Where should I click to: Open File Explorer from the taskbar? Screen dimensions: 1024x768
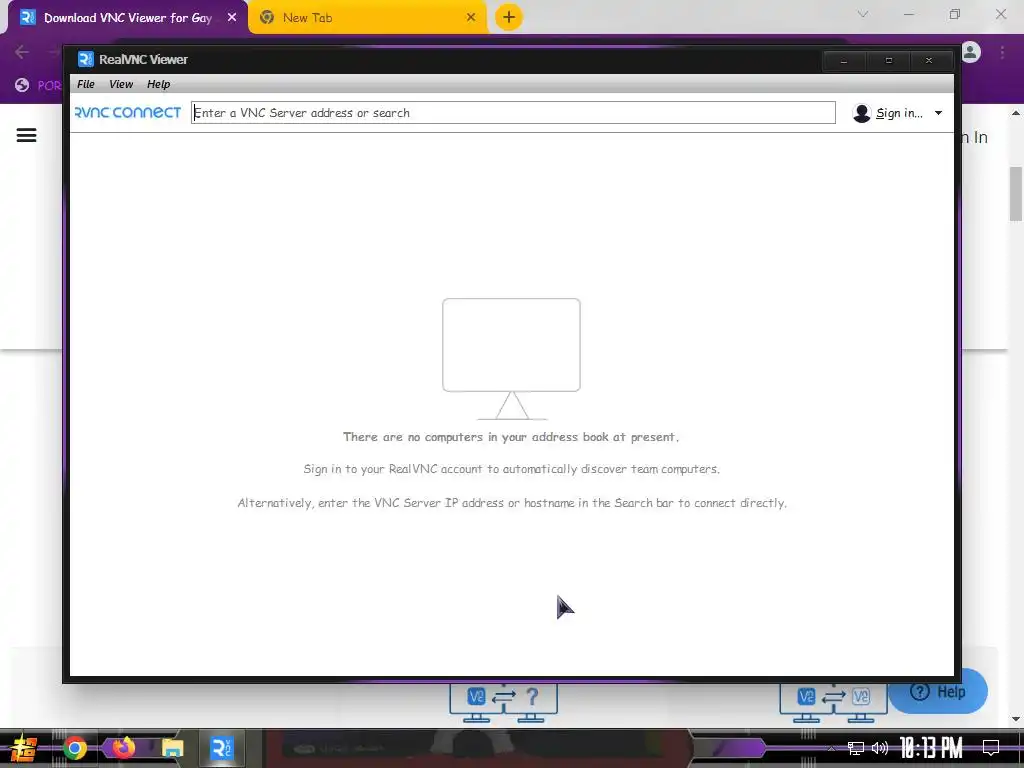point(172,748)
